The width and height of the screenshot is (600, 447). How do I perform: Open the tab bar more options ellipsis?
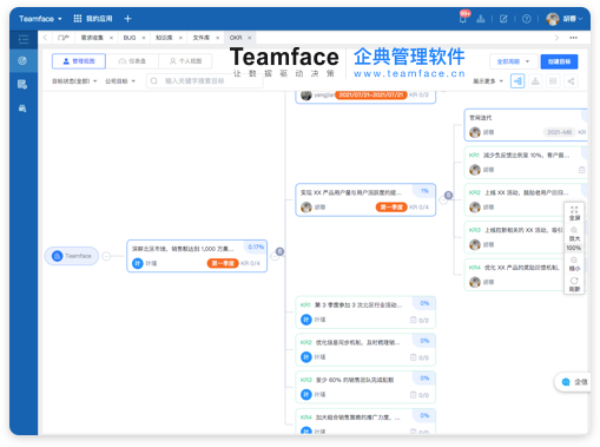573,38
